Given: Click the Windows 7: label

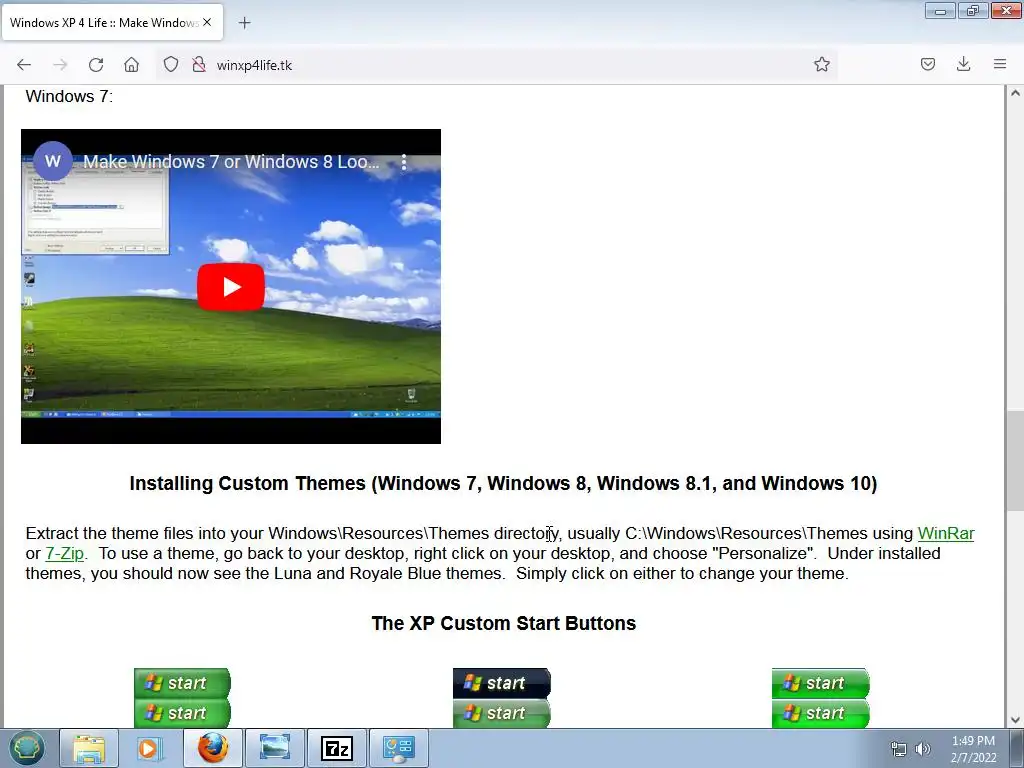Looking at the screenshot, I should [x=69, y=96].
